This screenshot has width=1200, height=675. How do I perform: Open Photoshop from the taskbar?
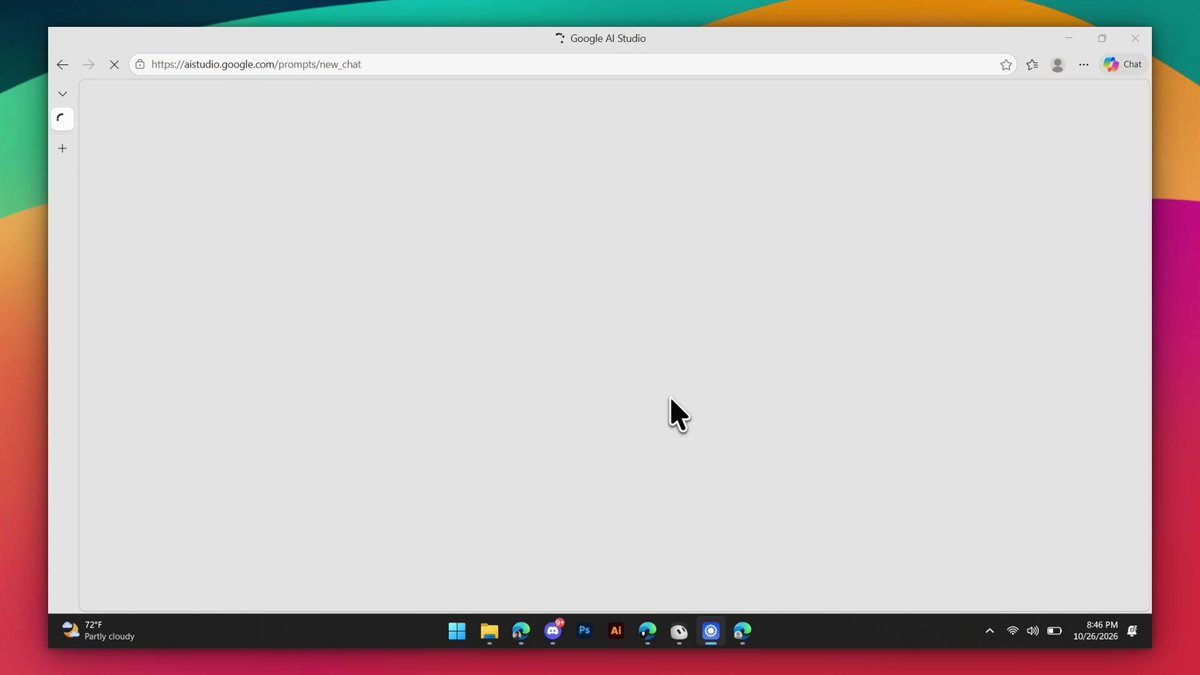tap(585, 630)
